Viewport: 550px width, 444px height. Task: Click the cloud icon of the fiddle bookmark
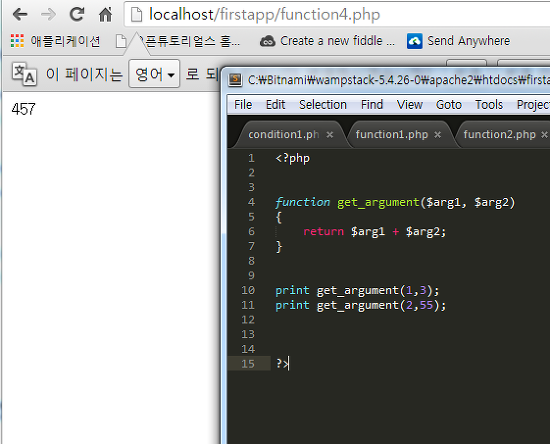click(267, 41)
